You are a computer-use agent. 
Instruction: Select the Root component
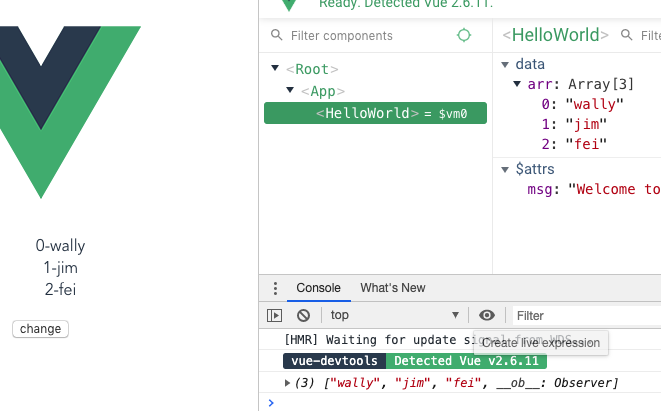pyautogui.click(x=312, y=69)
